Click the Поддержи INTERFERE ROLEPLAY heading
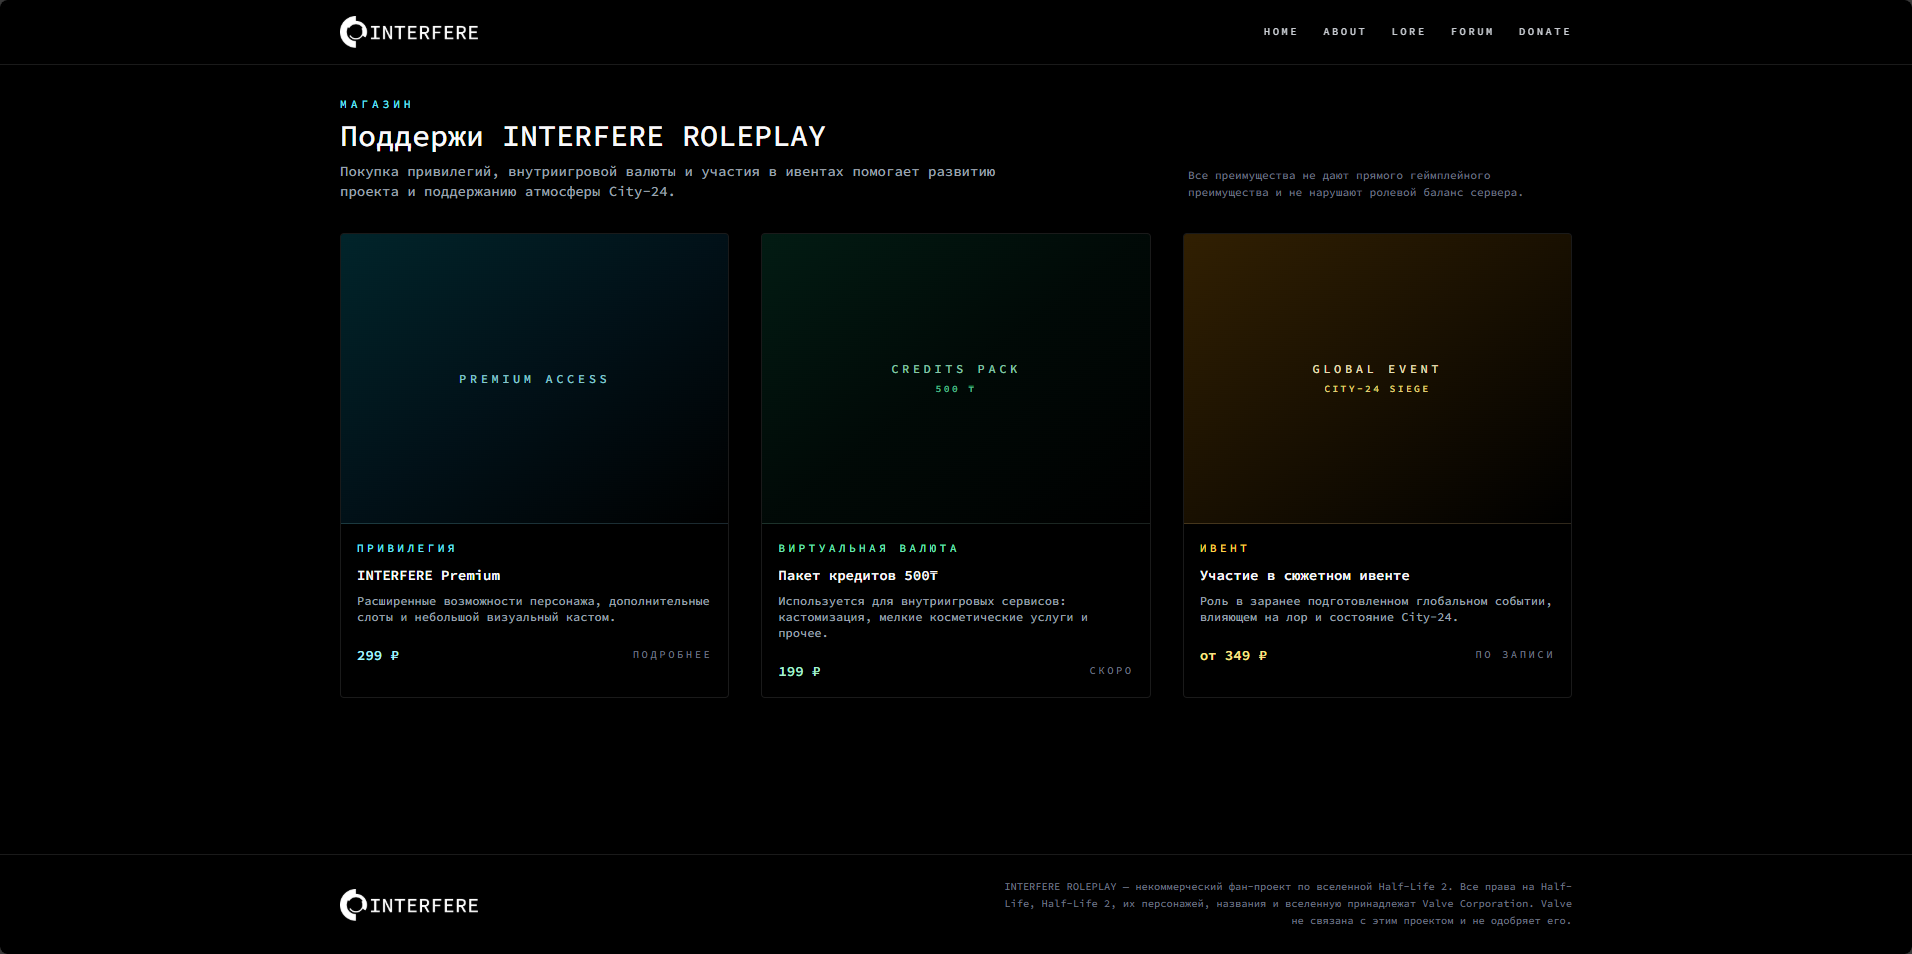 582,137
